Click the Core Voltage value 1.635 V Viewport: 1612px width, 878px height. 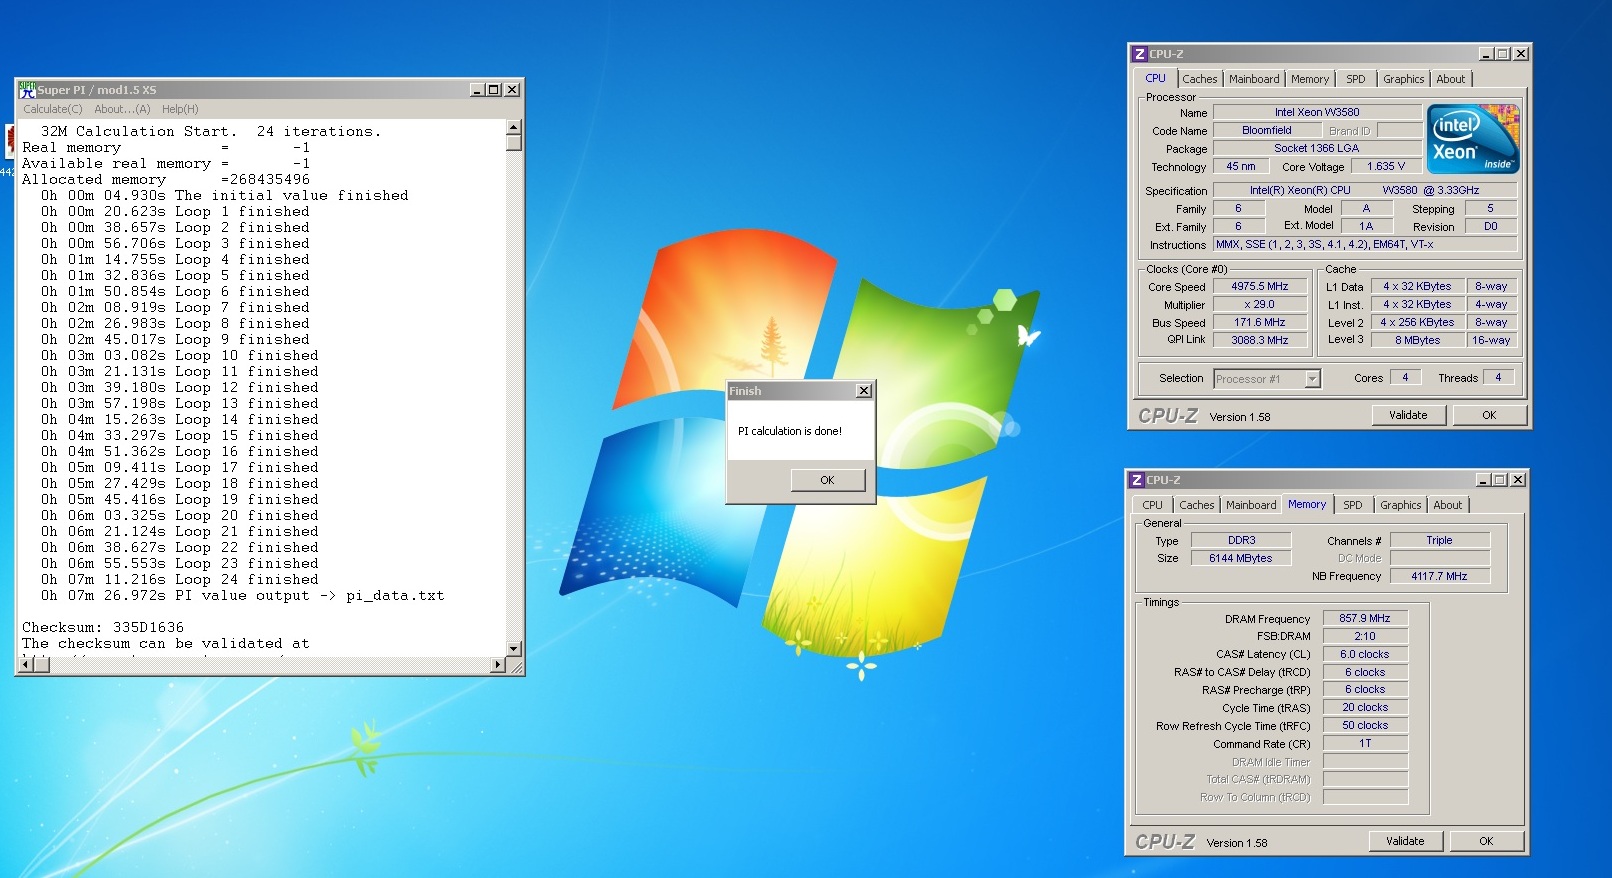click(x=1386, y=167)
